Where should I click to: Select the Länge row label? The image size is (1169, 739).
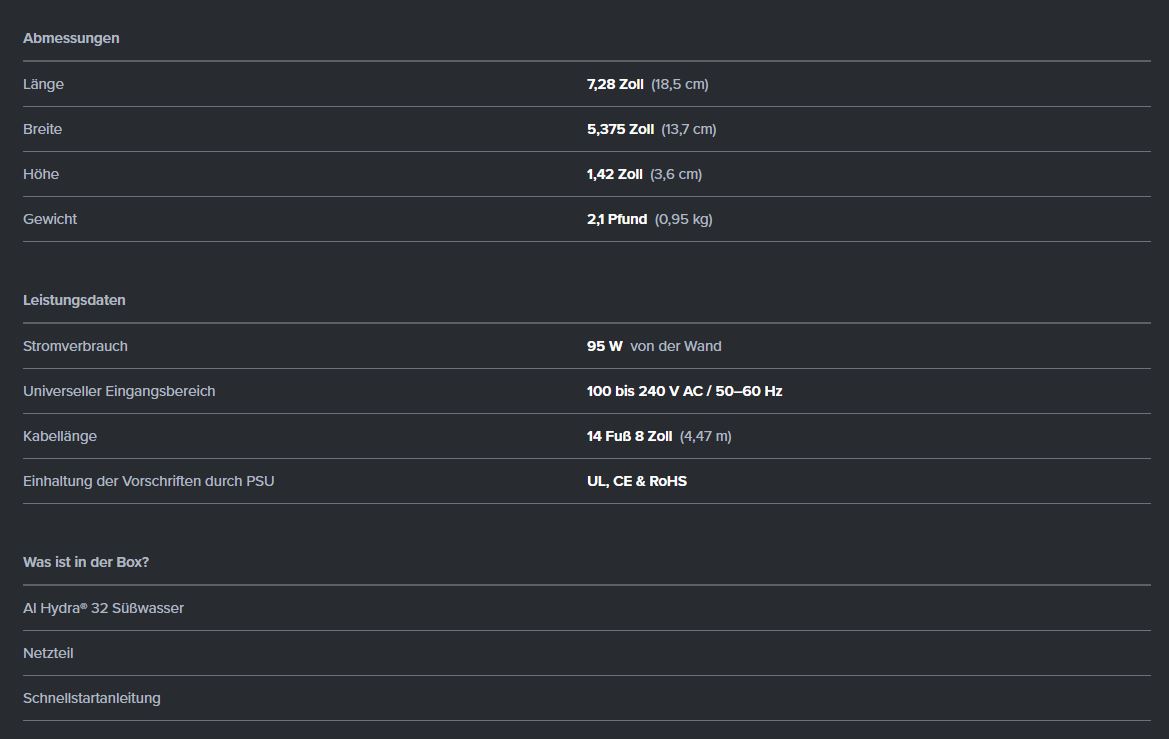pos(43,84)
